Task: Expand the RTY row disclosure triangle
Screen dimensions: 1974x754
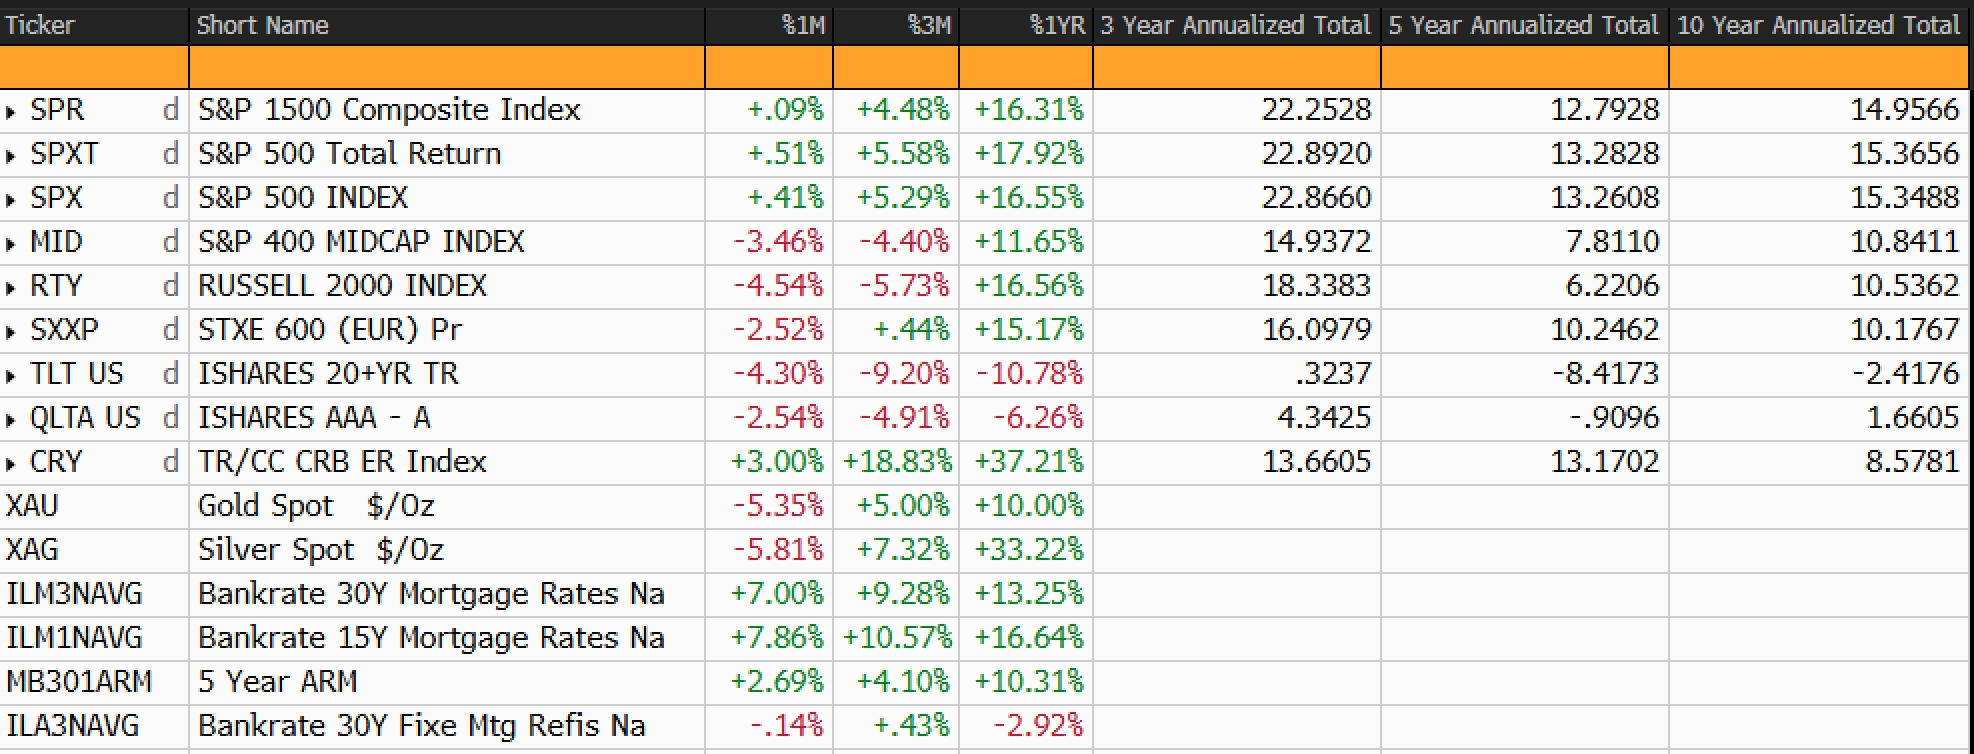Action: pyautogui.click(x=11, y=288)
